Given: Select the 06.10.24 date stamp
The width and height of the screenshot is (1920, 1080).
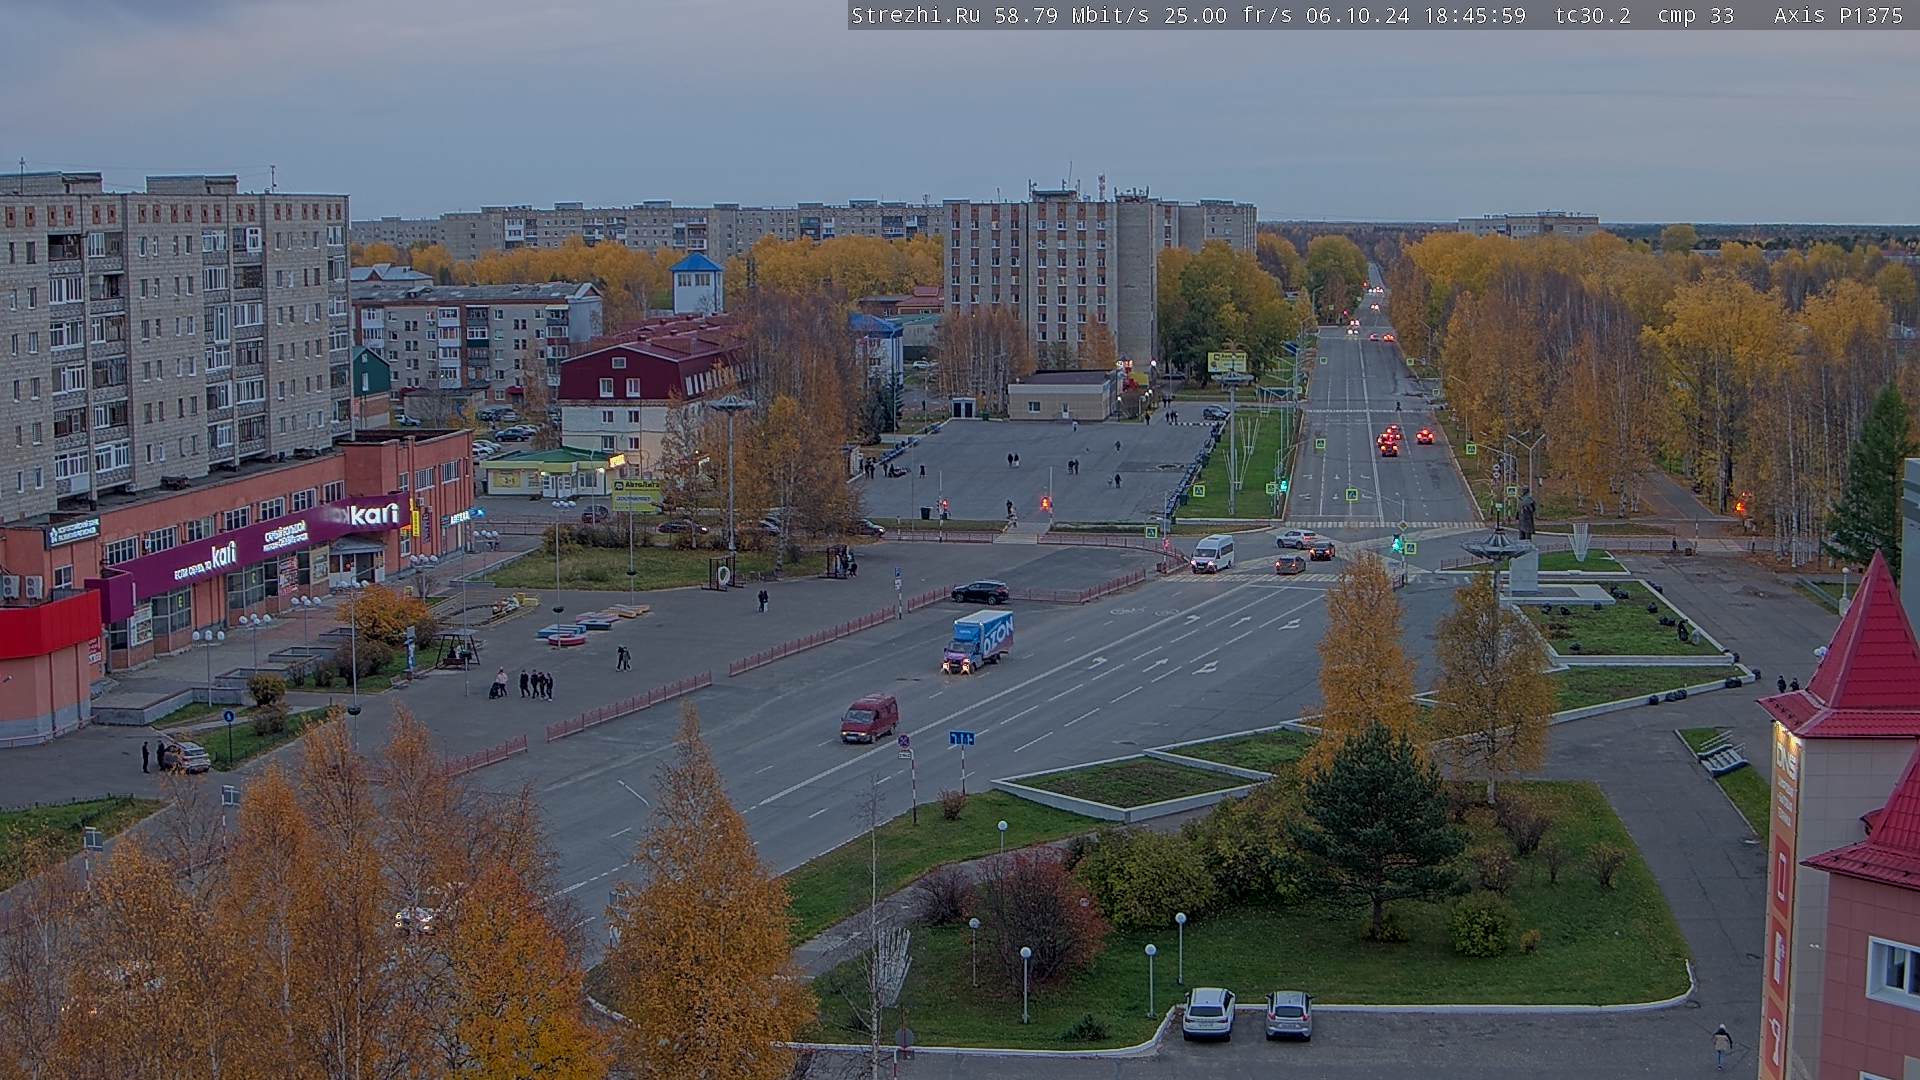Looking at the screenshot, I should tap(1358, 15).
